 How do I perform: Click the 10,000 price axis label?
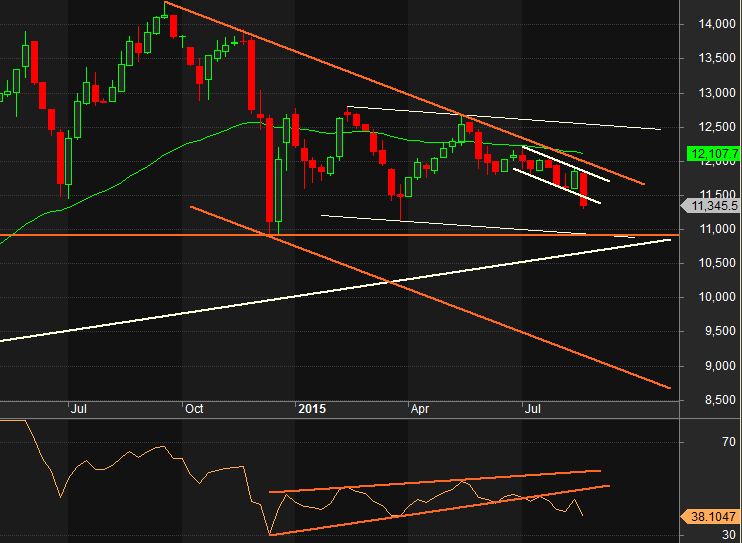717,297
